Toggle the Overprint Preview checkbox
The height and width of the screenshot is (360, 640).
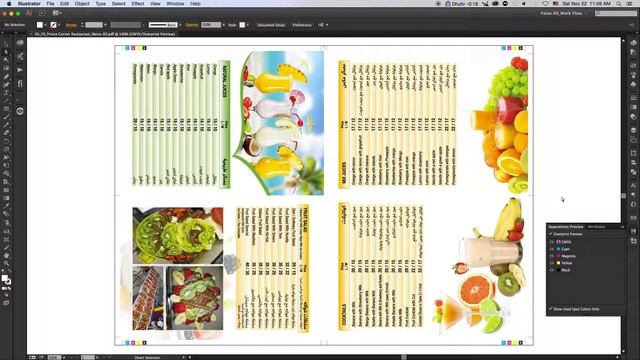tap(551, 234)
